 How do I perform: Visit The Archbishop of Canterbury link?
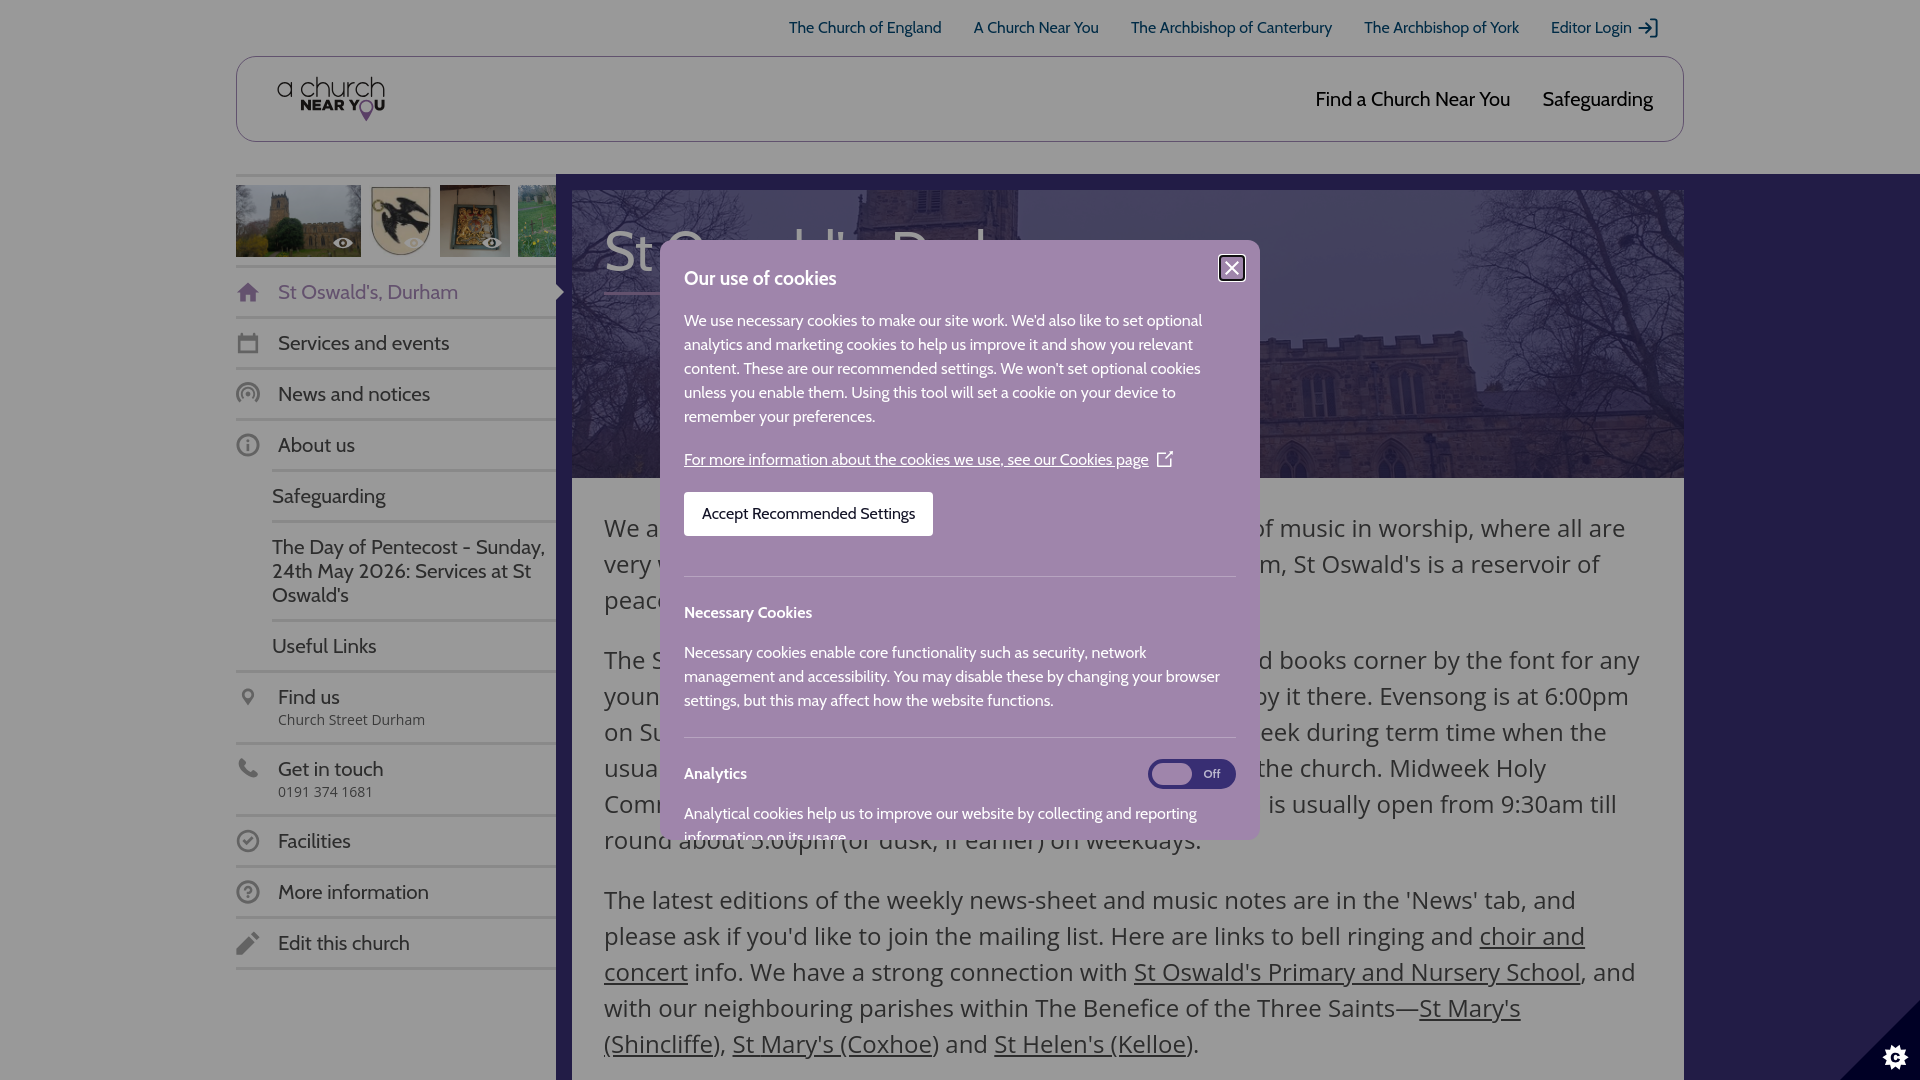click(x=1231, y=28)
